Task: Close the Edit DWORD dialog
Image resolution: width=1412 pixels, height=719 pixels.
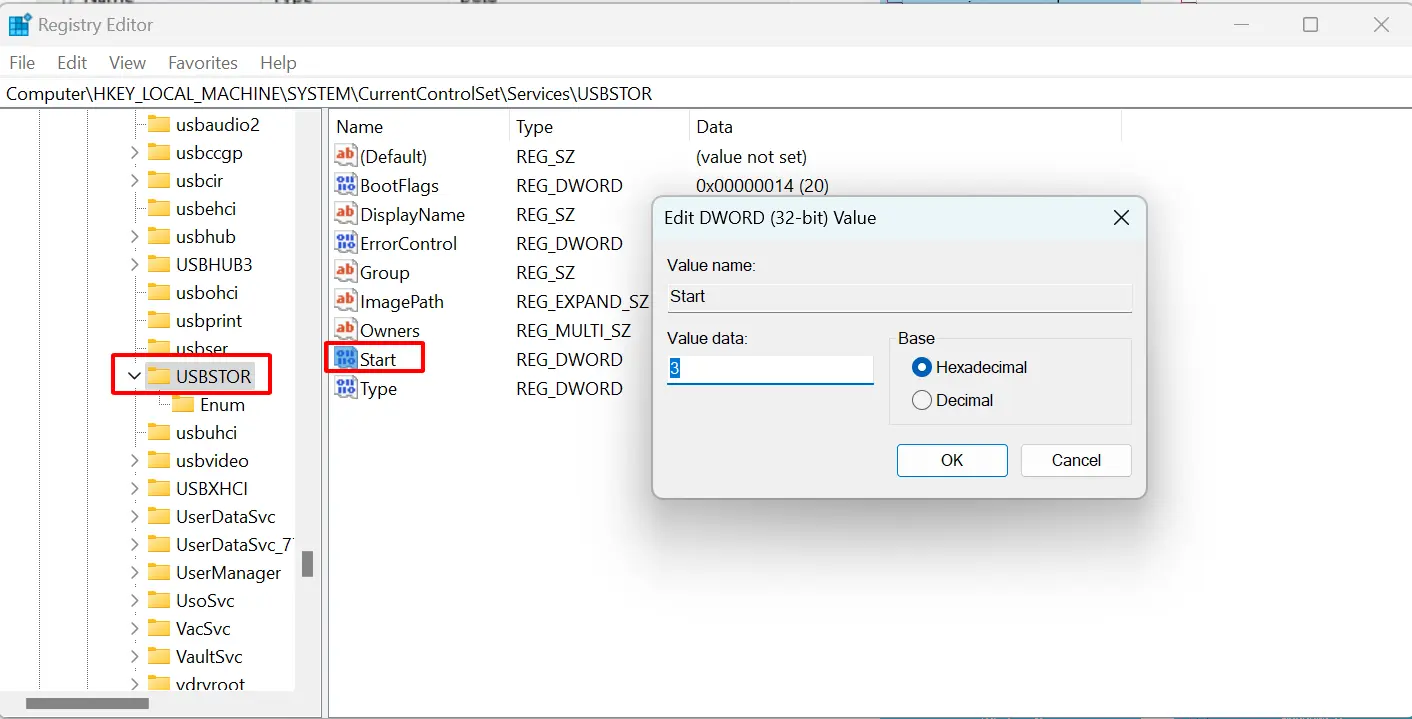Action: 1121,217
